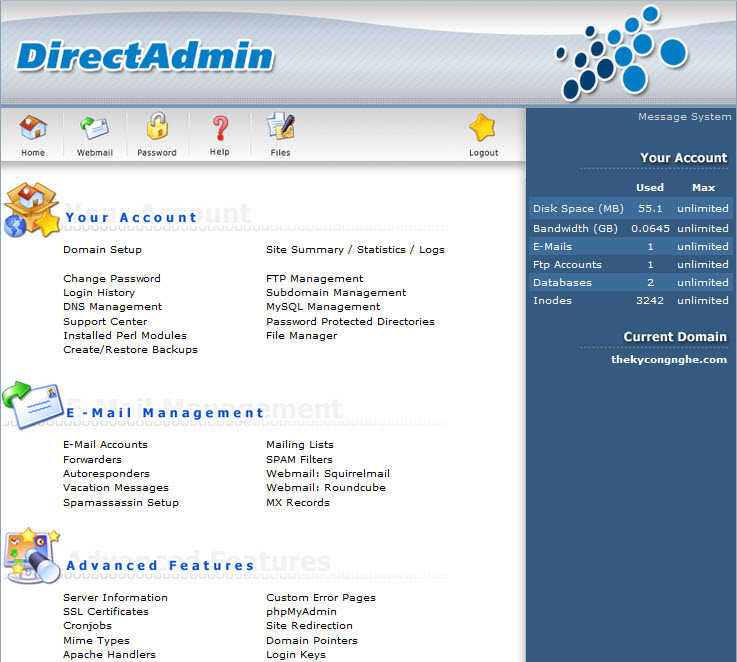Click Ftp Accounts row label
This screenshot has height=662, width=737.
pos(567,265)
